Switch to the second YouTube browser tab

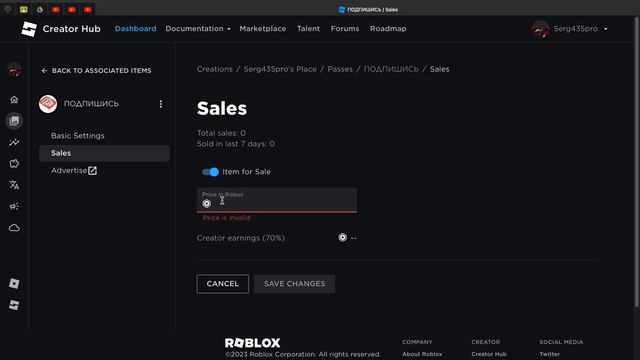72,9
